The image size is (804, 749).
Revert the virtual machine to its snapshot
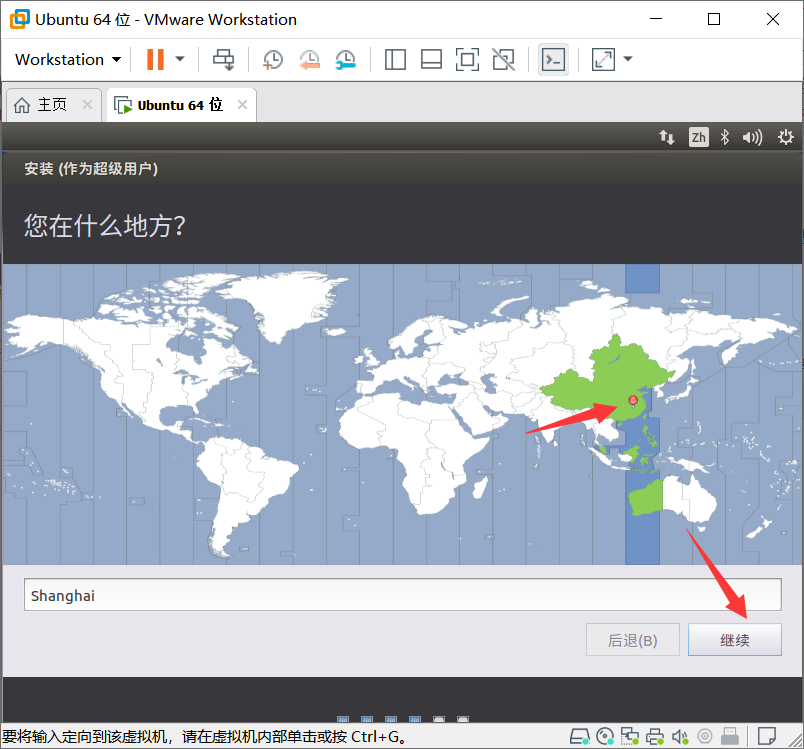[309, 60]
